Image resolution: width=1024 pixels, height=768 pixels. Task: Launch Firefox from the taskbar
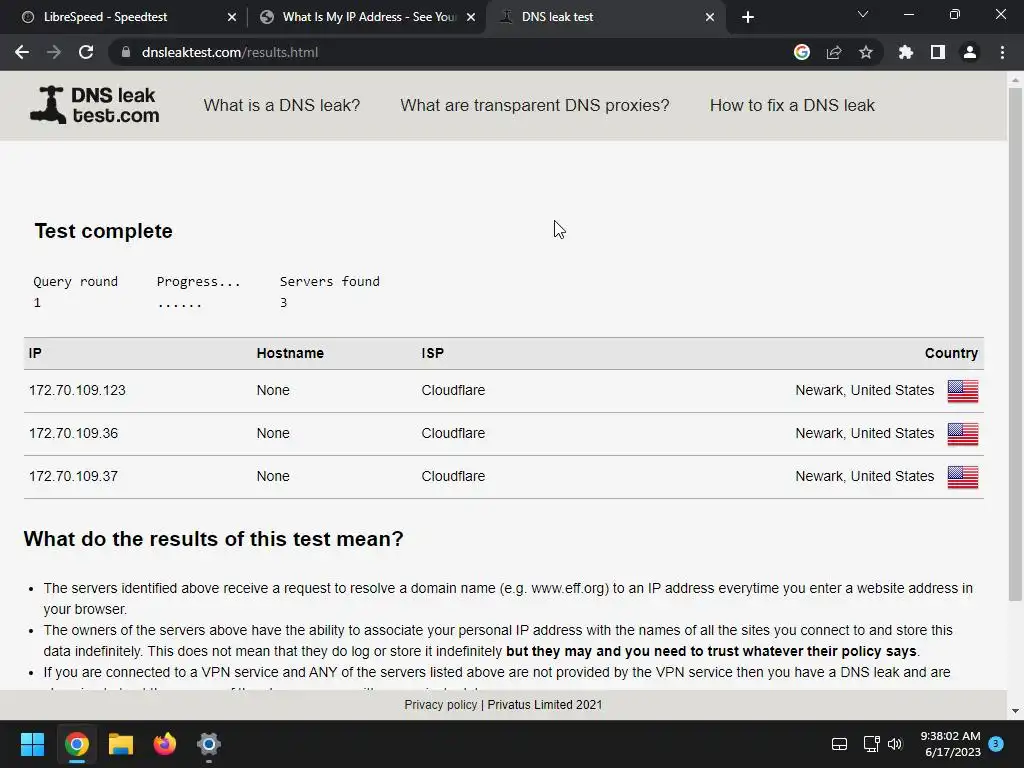(x=165, y=744)
